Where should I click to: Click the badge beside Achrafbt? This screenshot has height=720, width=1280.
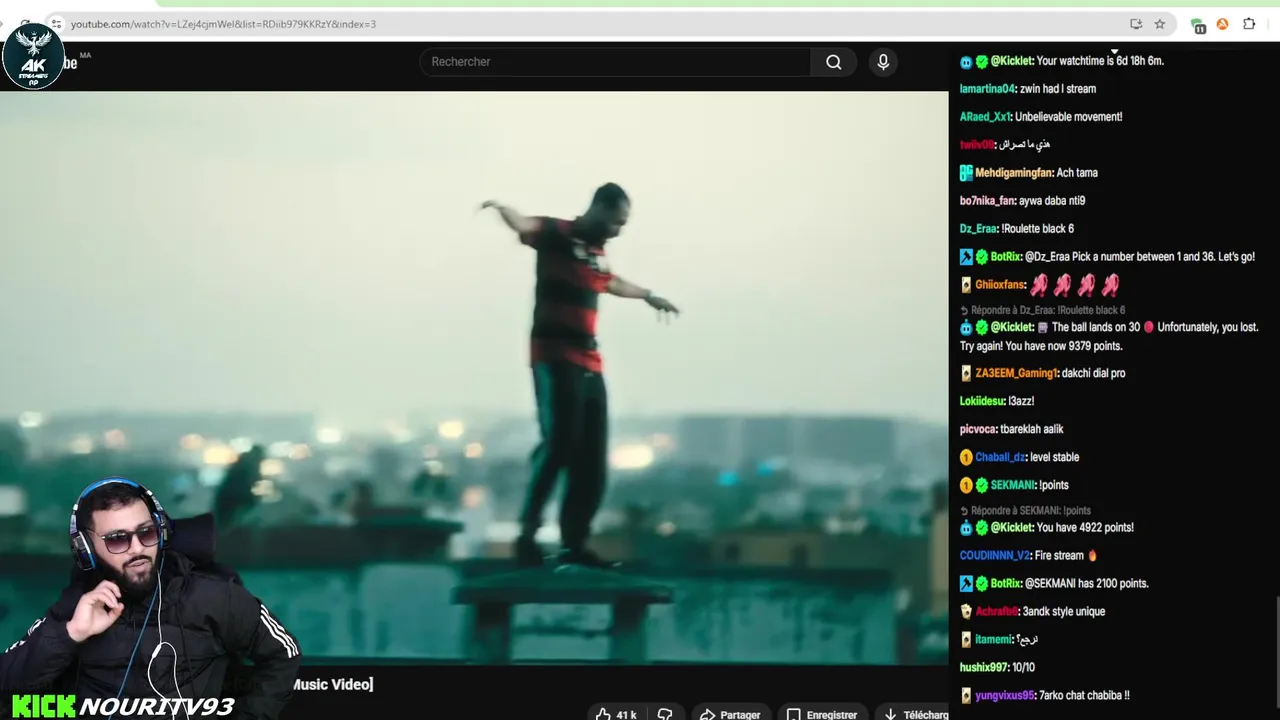[966, 611]
